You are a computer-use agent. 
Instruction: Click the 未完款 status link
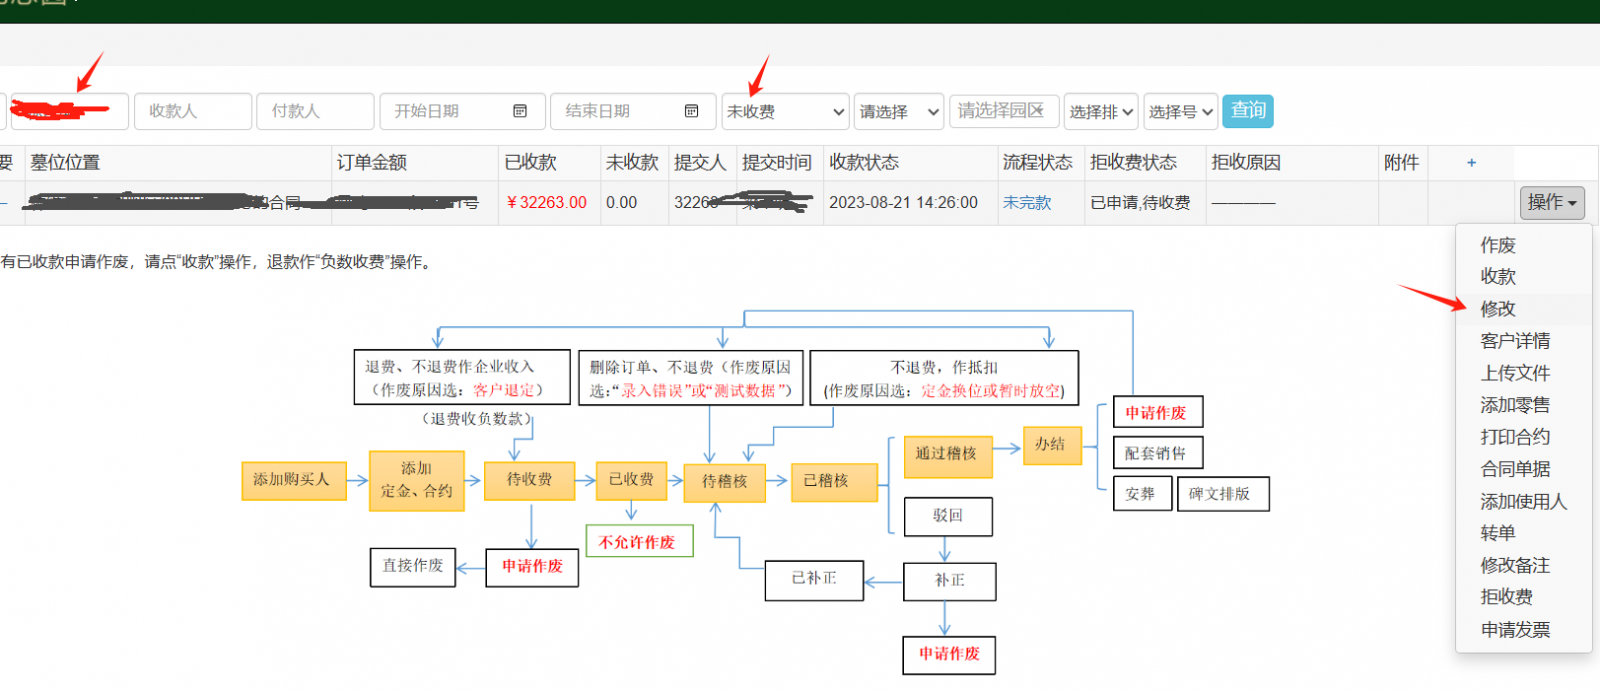tap(1027, 203)
